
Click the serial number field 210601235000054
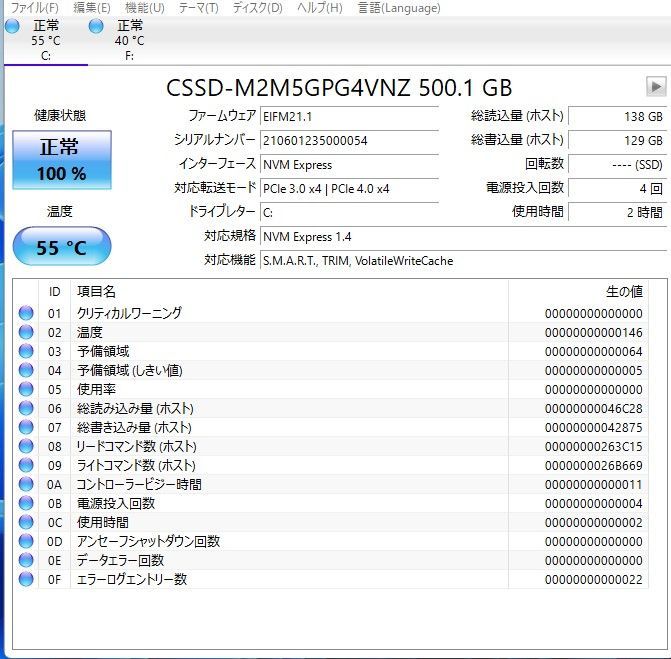(349, 140)
